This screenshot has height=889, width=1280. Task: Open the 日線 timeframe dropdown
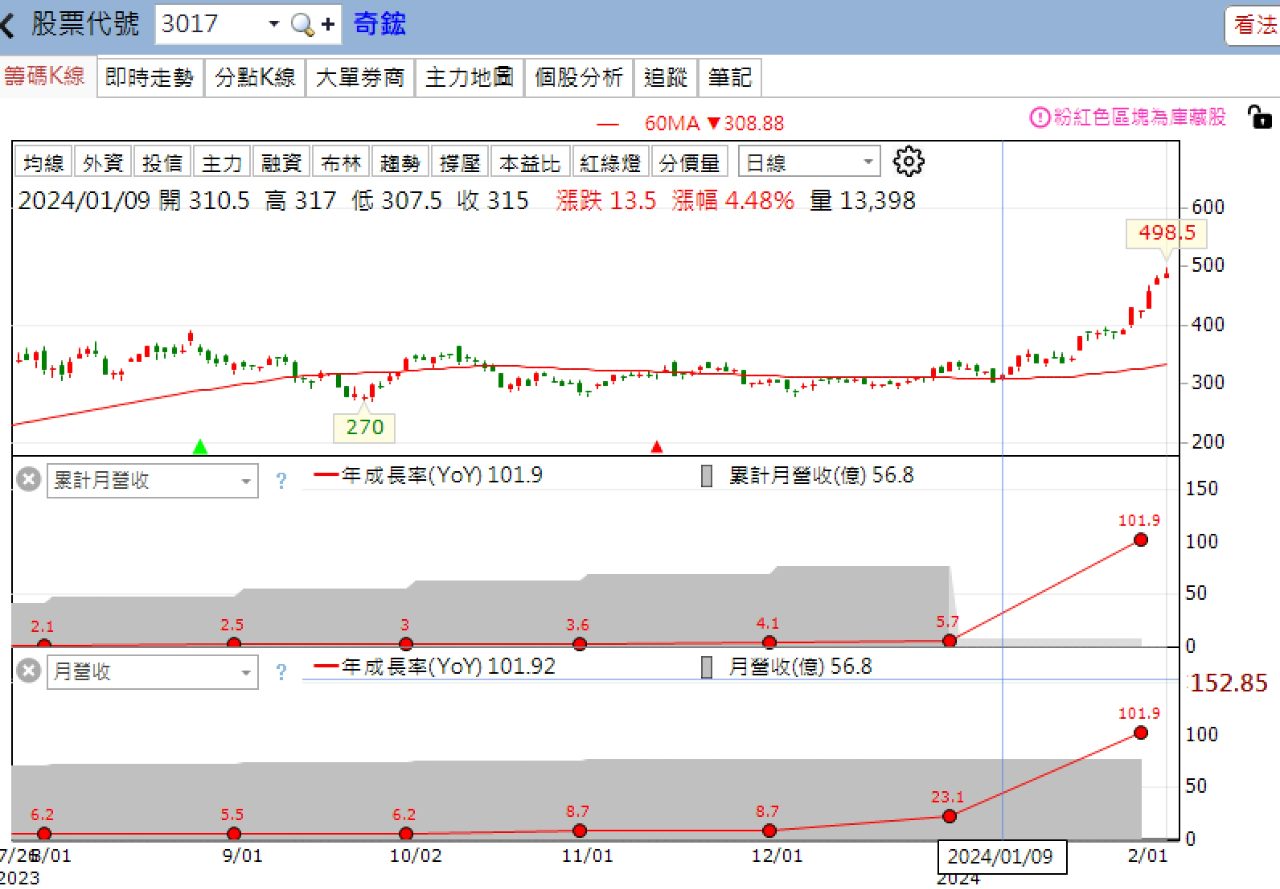tap(809, 162)
